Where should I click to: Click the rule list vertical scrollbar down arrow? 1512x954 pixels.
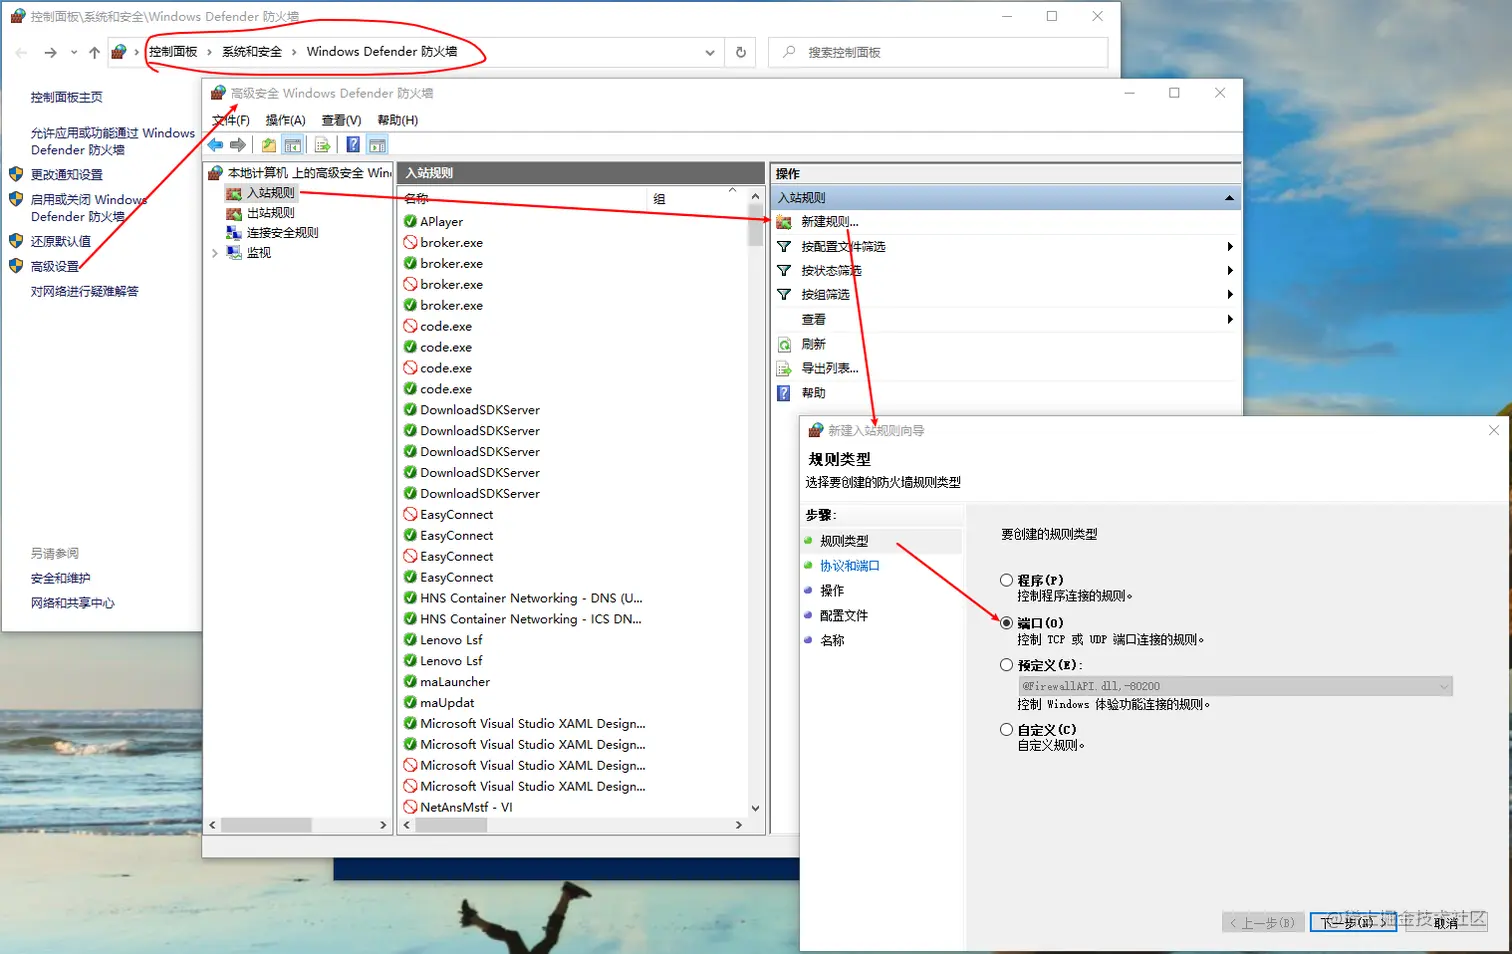tap(755, 808)
